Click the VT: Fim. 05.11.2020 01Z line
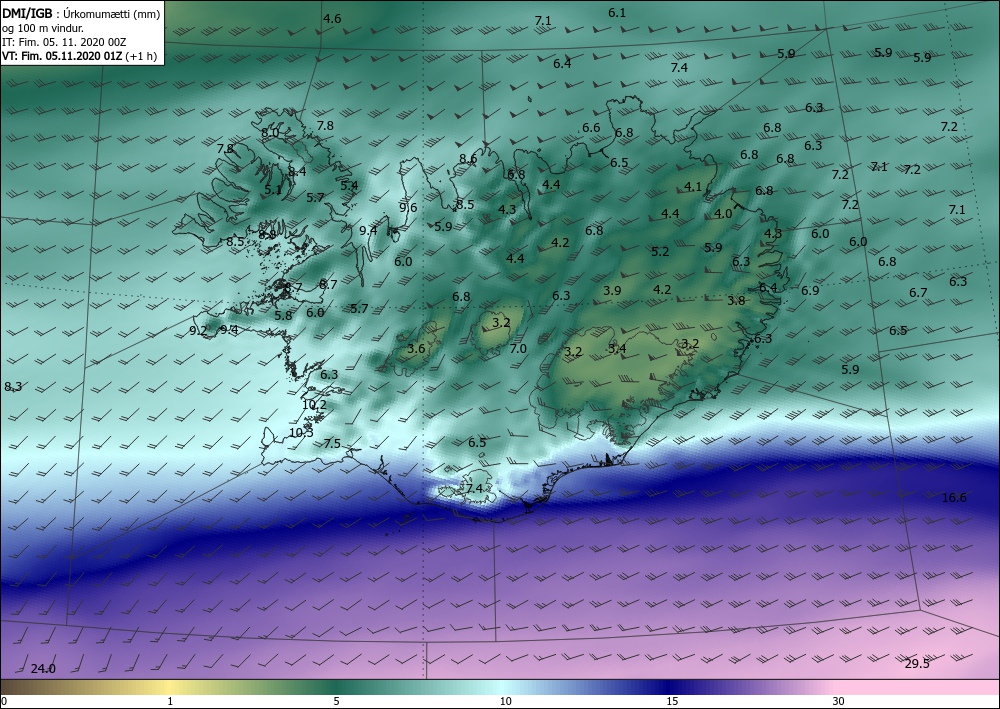Image resolution: width=1000 pixels, height=709 pixels. tap(80, 56)
